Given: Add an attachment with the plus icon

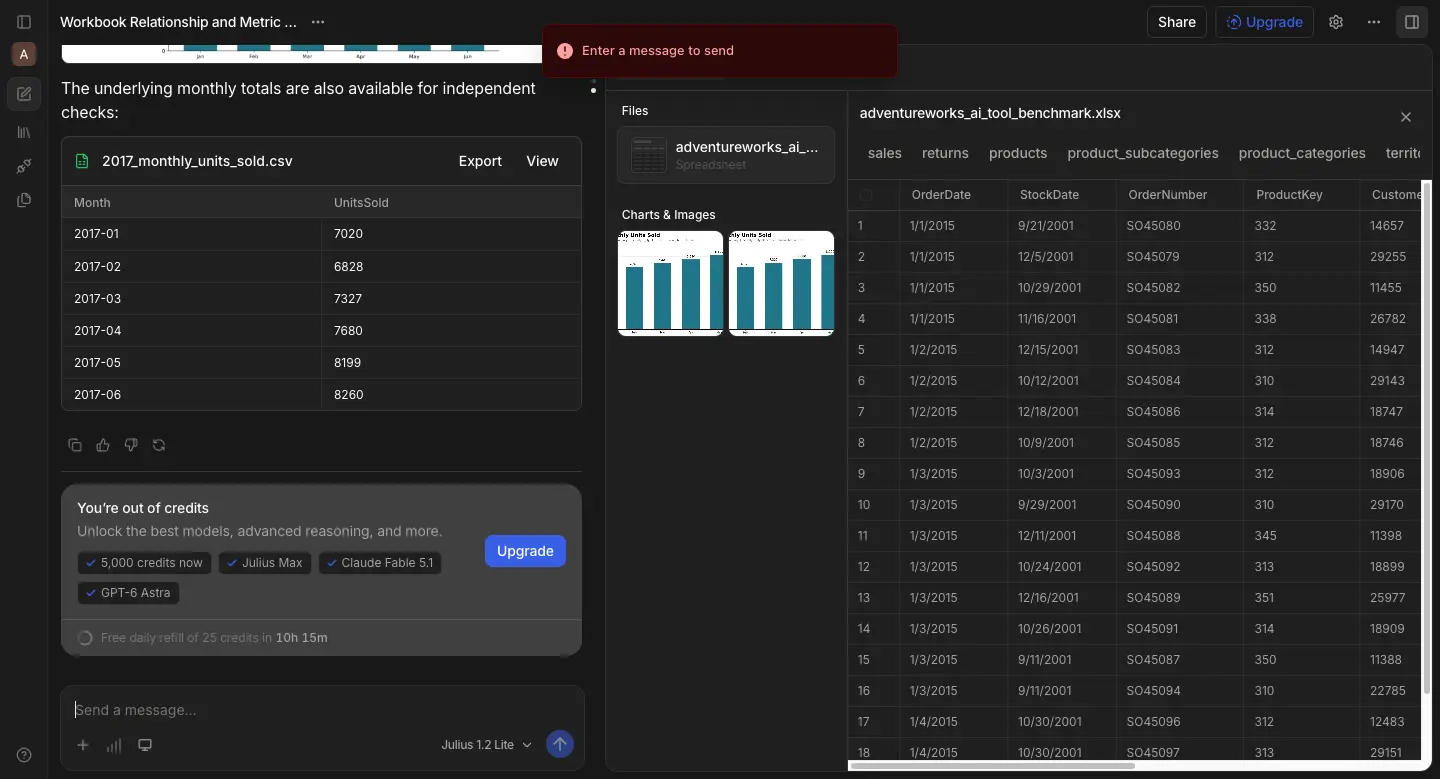Looking at the screenshot, I should point(83,745).
